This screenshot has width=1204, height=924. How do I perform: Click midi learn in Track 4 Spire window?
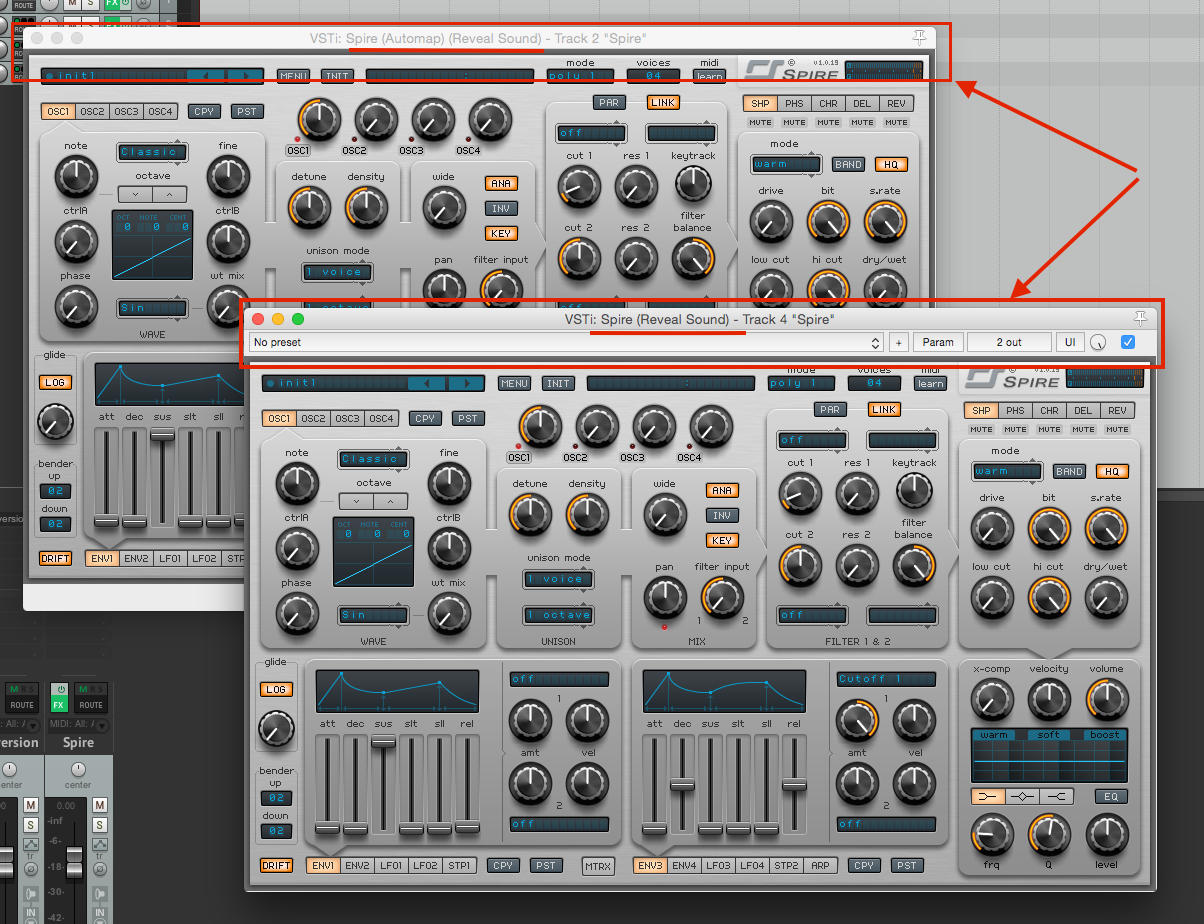click(x=930, y=384)
